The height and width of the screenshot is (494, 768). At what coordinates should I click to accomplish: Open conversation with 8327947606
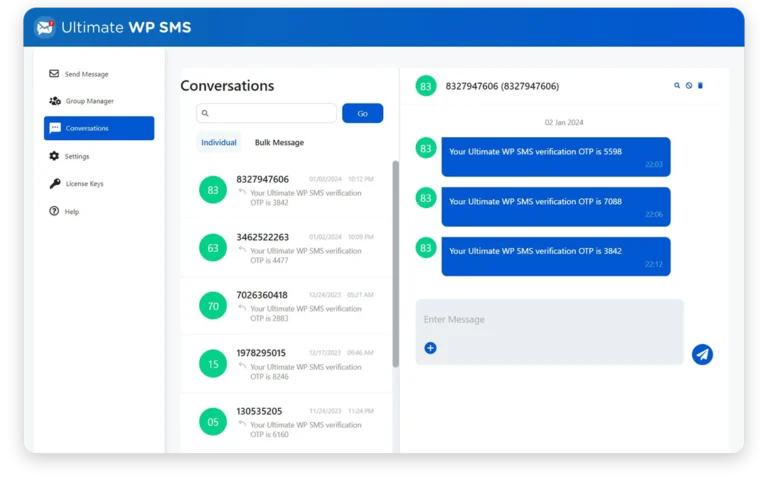tap(287, 190)
